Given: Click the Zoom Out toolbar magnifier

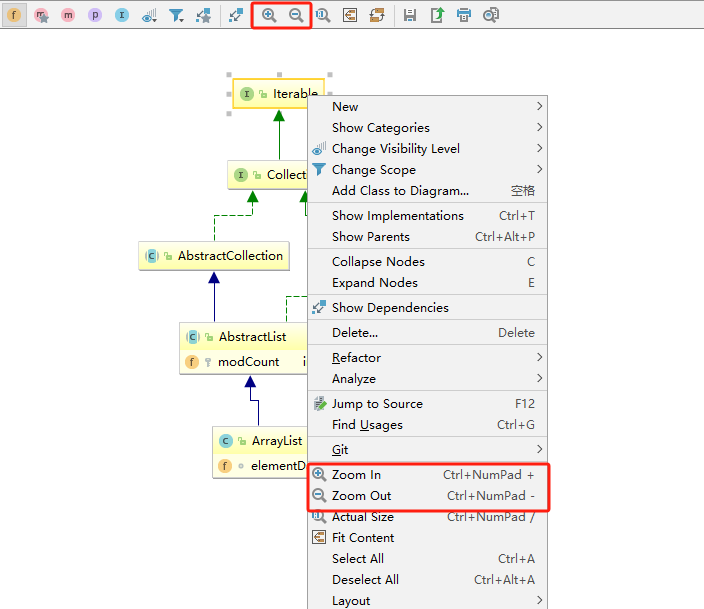Looking at the screenshot, I should coord(296,15).
